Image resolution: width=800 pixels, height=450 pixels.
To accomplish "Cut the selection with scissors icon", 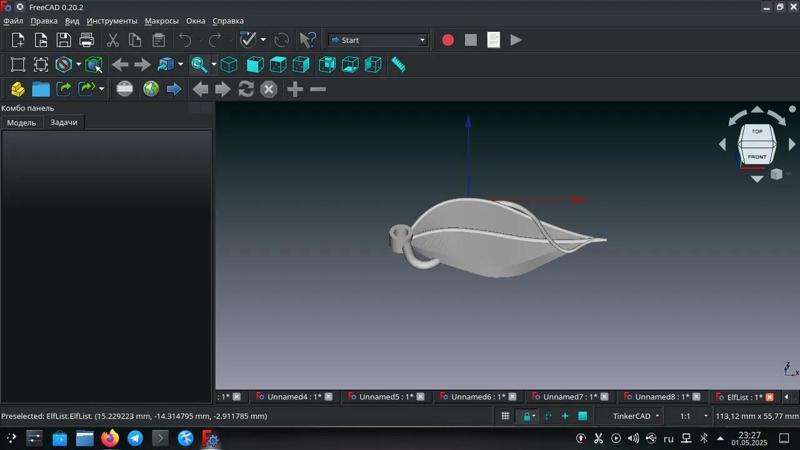I will point(112,40).
